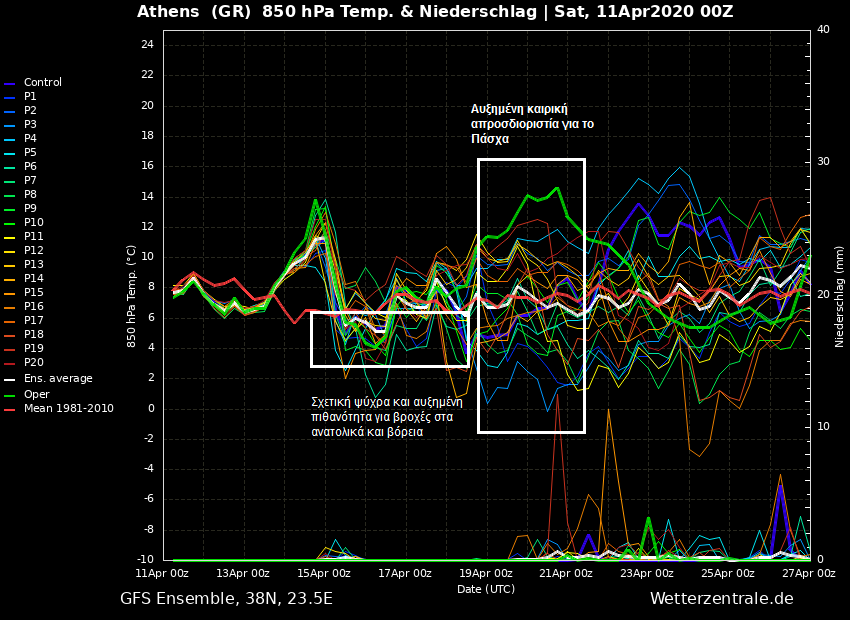Click the red swatch beside Mean 1981-2010
The image size is (850, 620).
pyautogui.click(x=10, y=409)
